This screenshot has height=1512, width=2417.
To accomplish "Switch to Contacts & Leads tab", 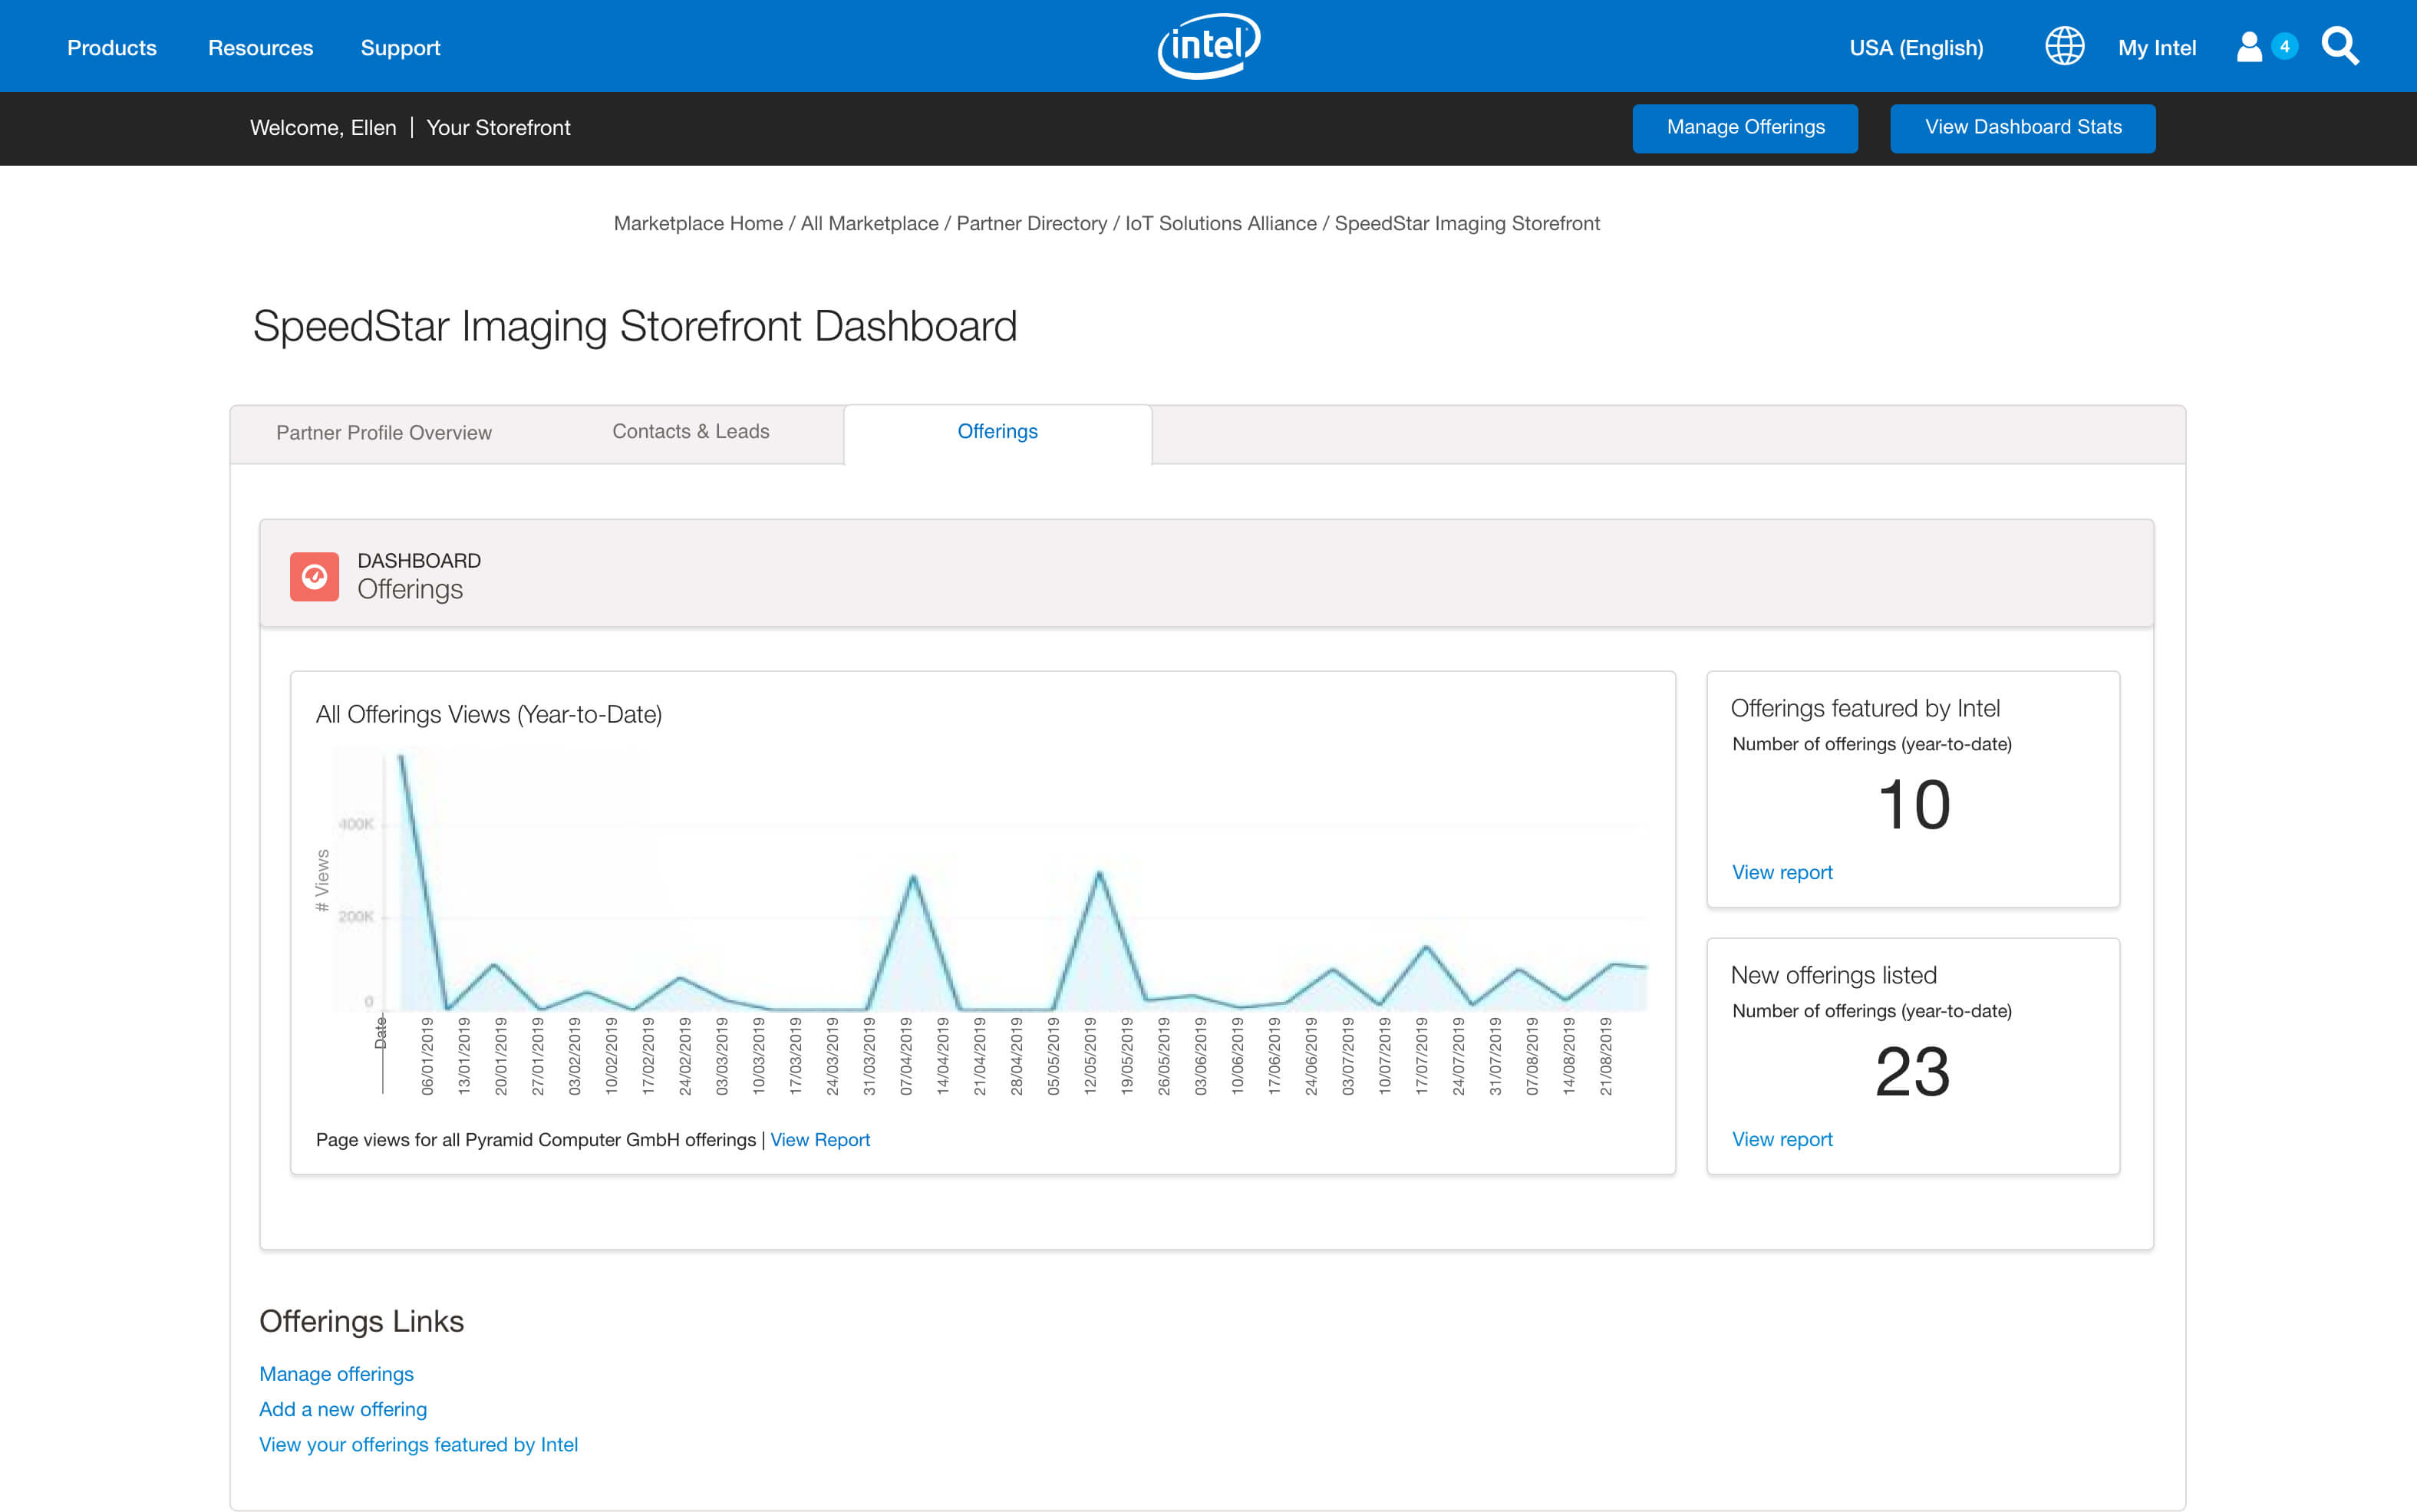I will [x=691, y=432].
